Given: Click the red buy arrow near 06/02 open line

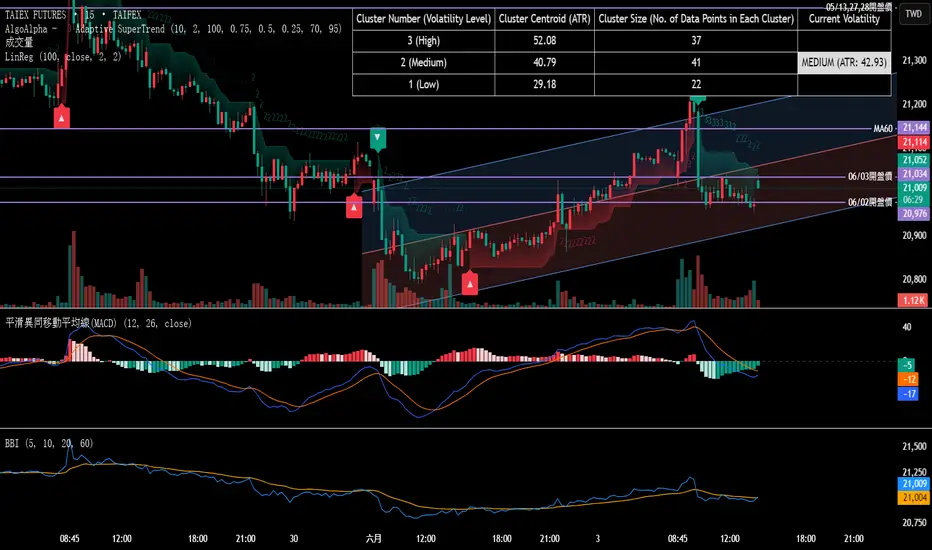Looking at the screenshot, I should click(x=354, y=206).
